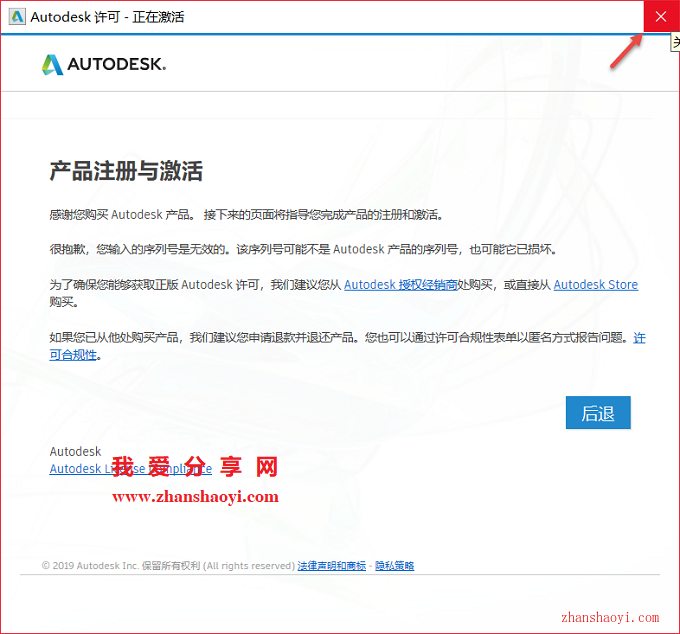Open the Autodesk Store link

595,285
